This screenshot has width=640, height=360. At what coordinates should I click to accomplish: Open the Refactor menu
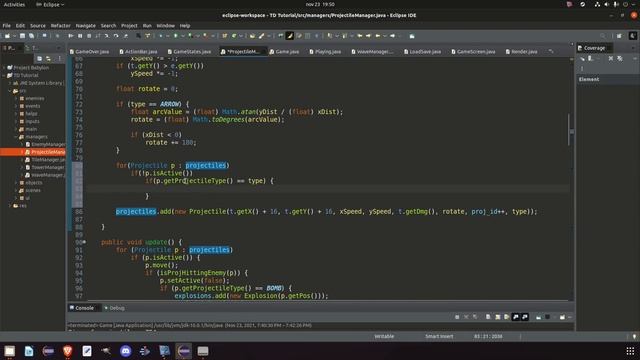[60, 25]
